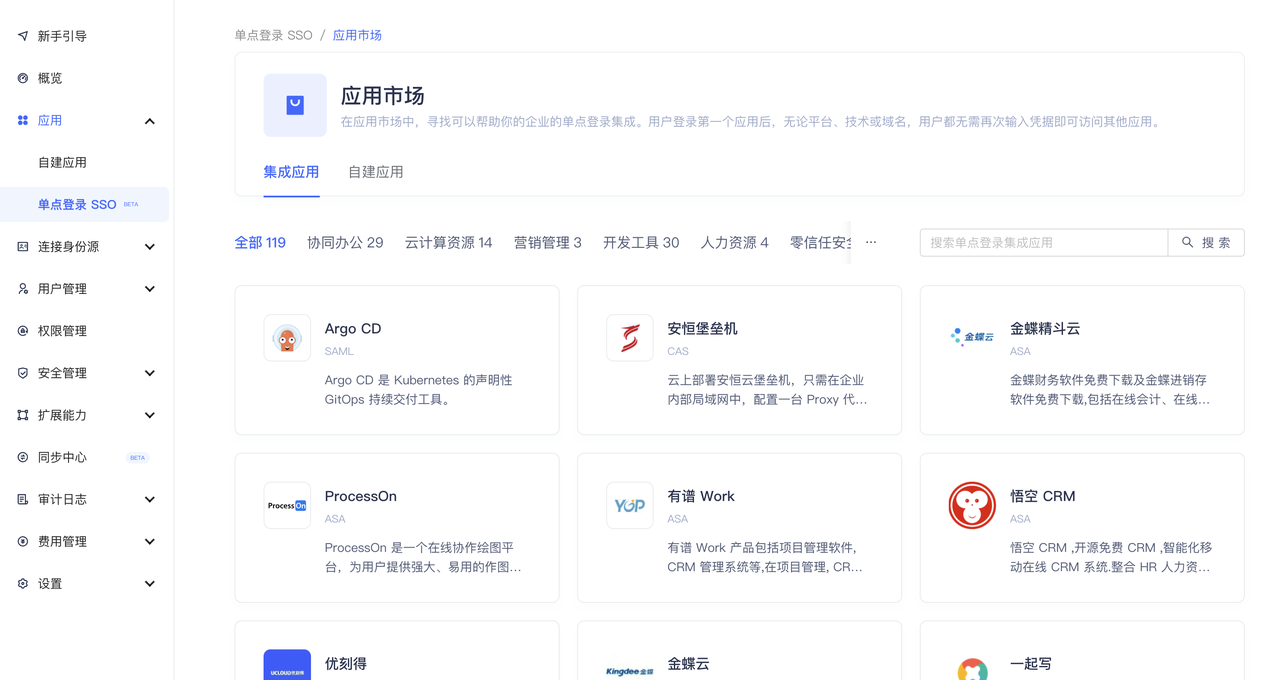
Task: Filter by the 开发工具 30 category
Action: 640,241
